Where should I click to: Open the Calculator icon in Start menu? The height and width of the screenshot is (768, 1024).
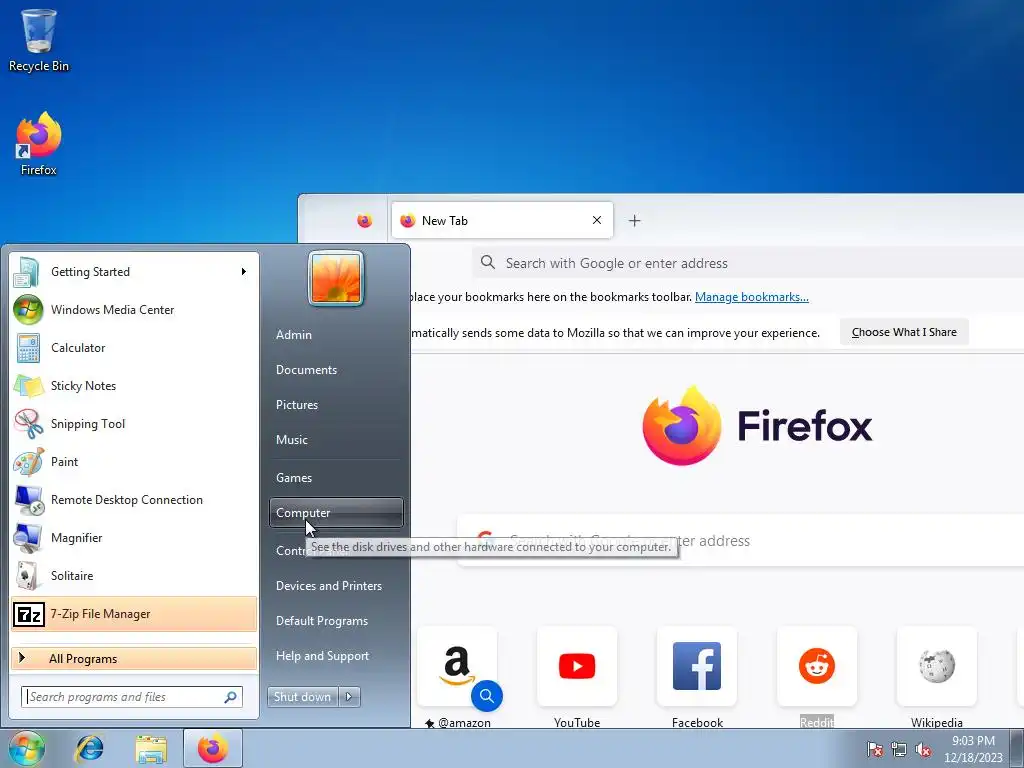coord(28,347)
